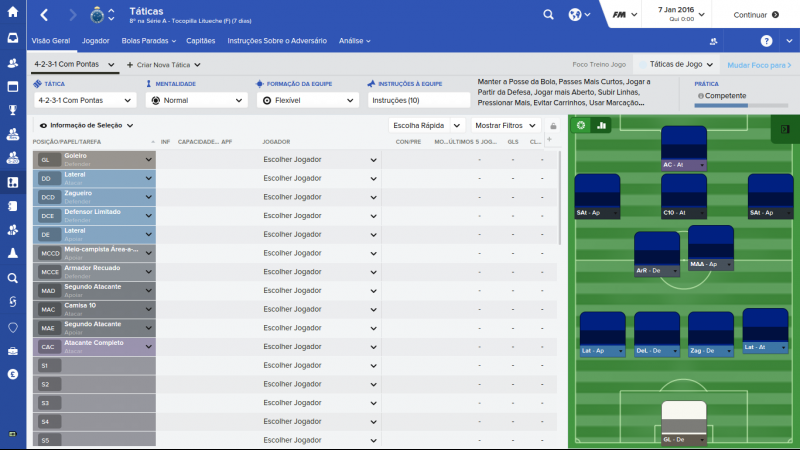Click the search magnifier in top bar
Viewport: 800px width, 450px height.
[548, 16]
